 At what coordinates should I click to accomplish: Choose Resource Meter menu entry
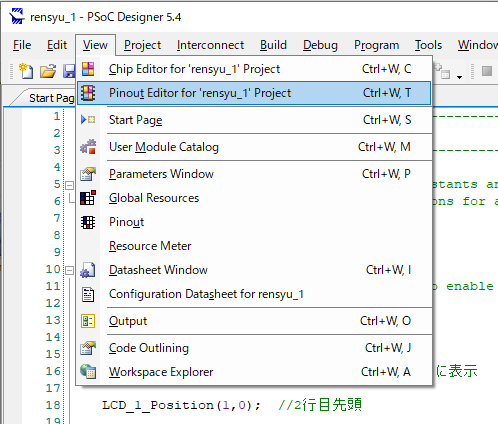[x=255, y=246]
